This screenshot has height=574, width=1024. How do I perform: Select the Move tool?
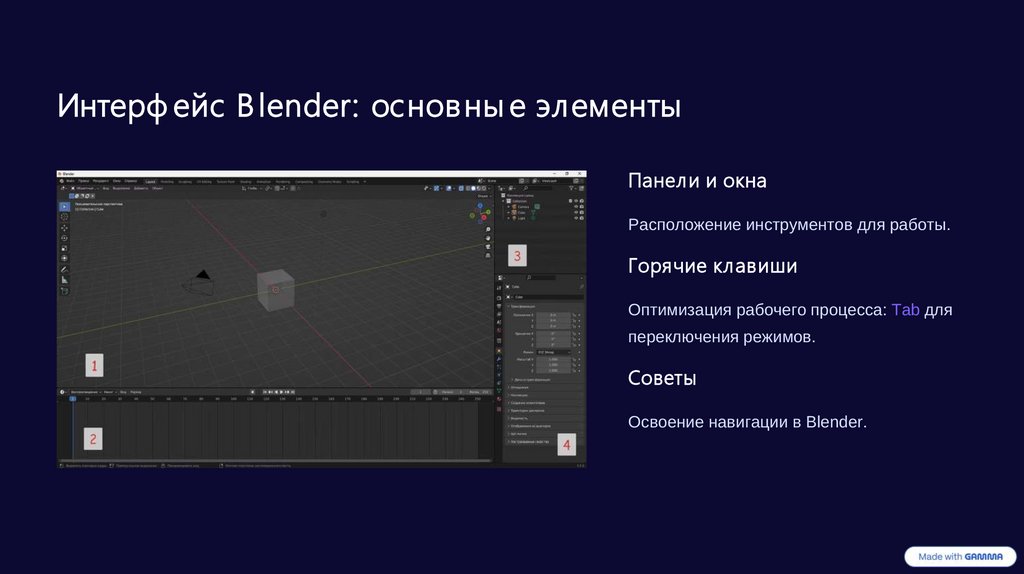64,228
